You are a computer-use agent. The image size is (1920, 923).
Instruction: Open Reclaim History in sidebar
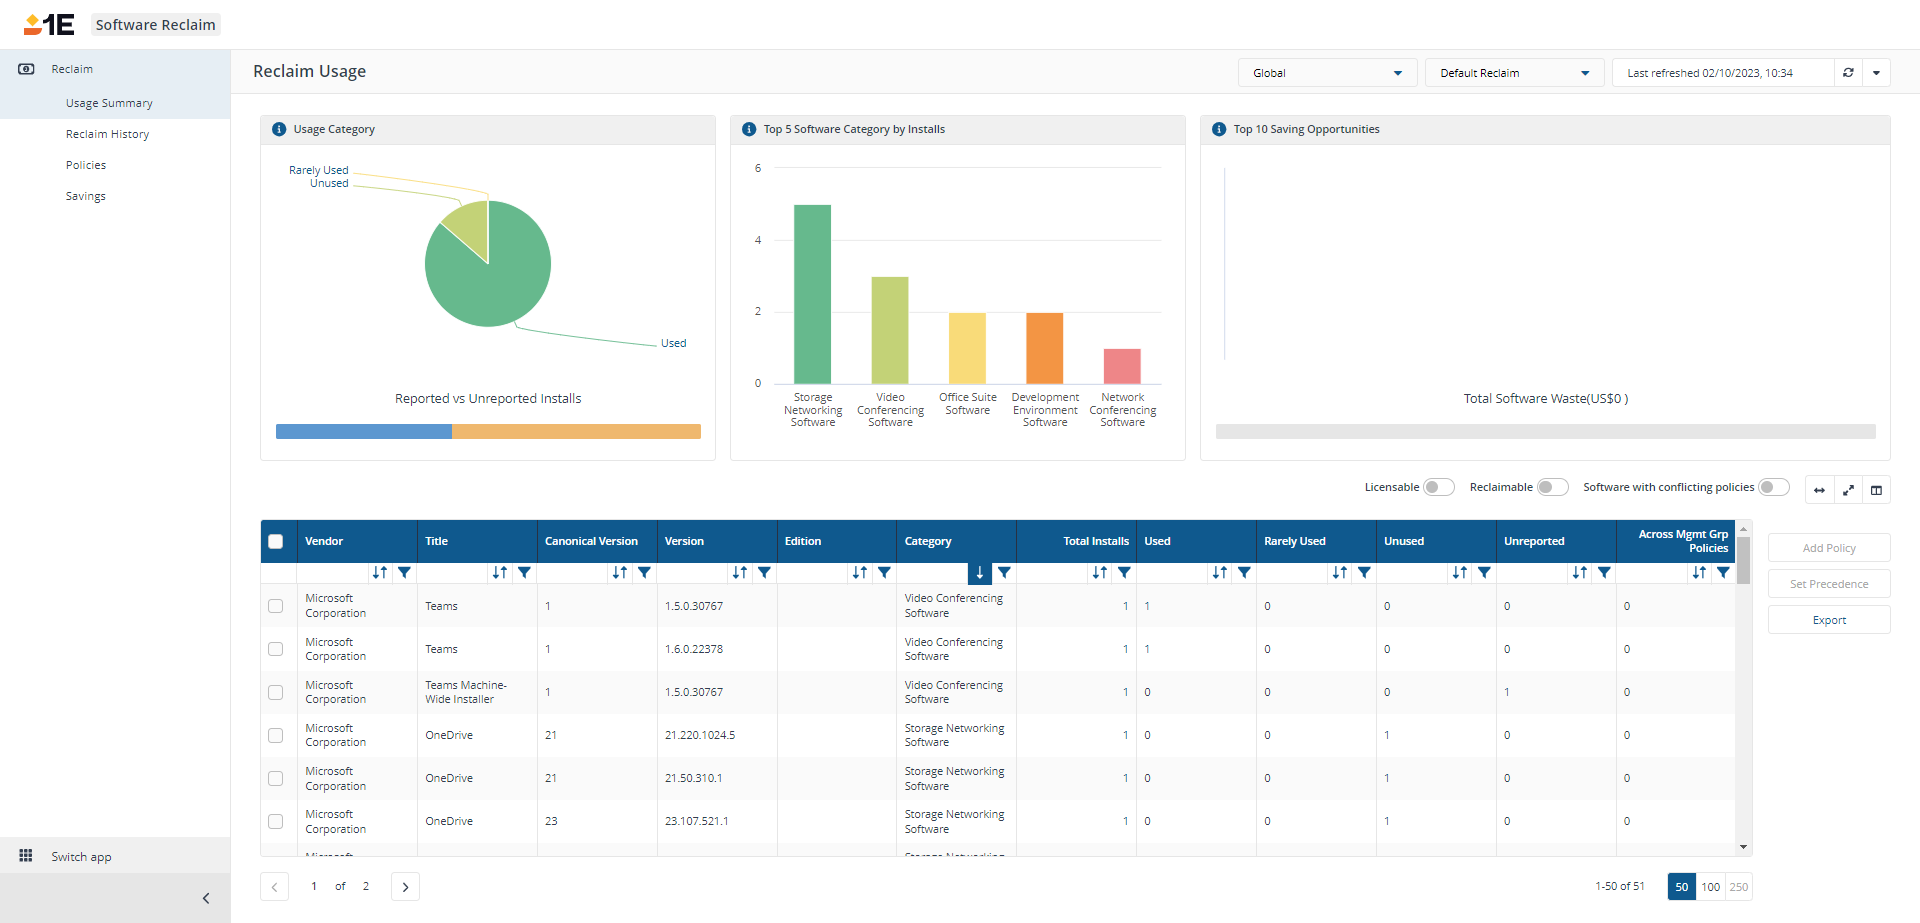108,134
